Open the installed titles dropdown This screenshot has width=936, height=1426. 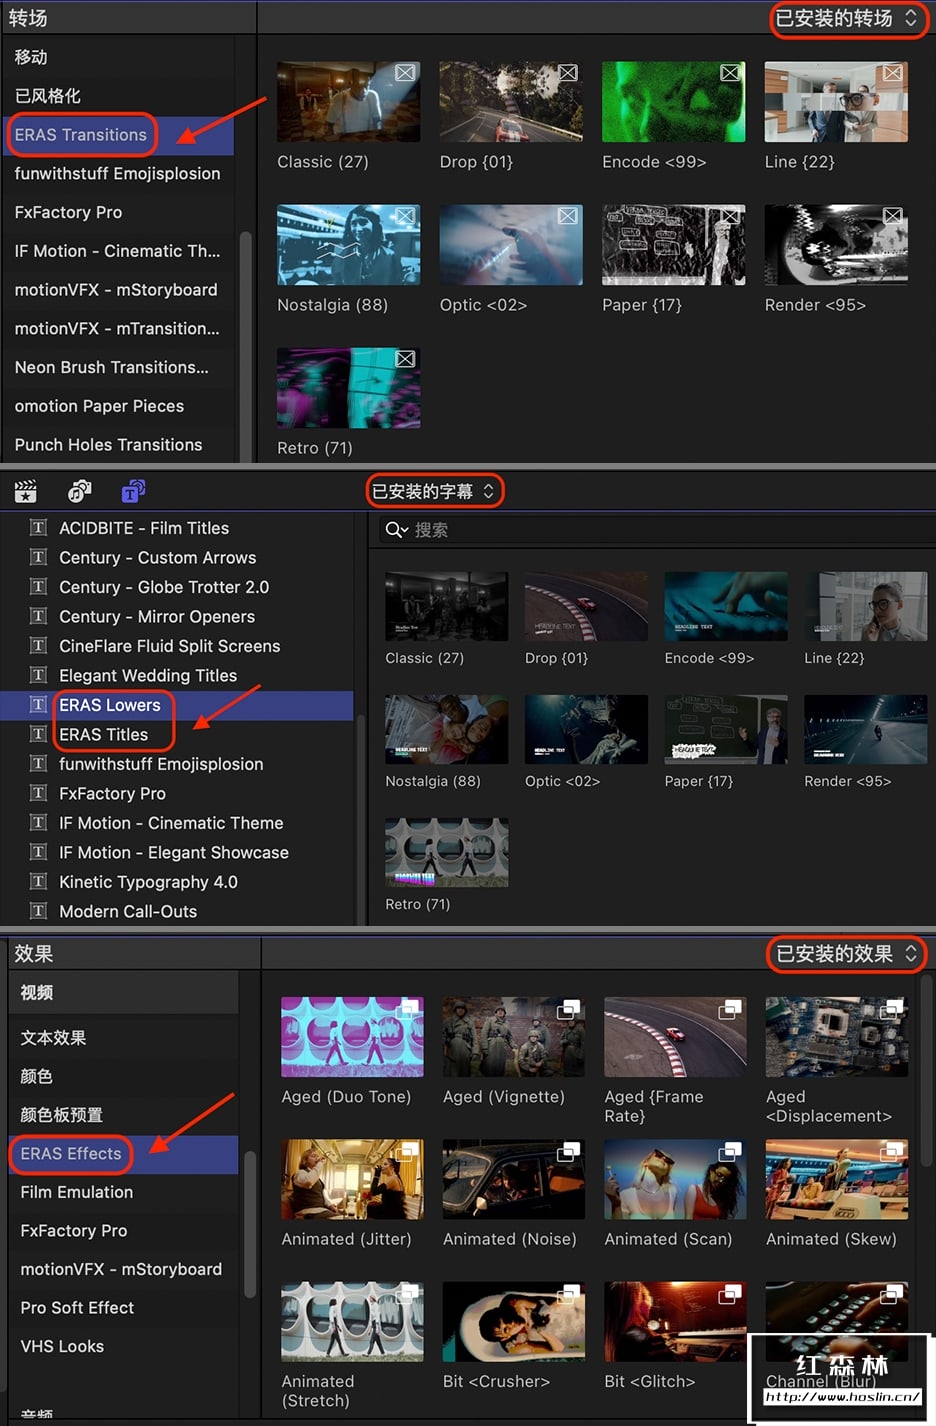point(433,491)
